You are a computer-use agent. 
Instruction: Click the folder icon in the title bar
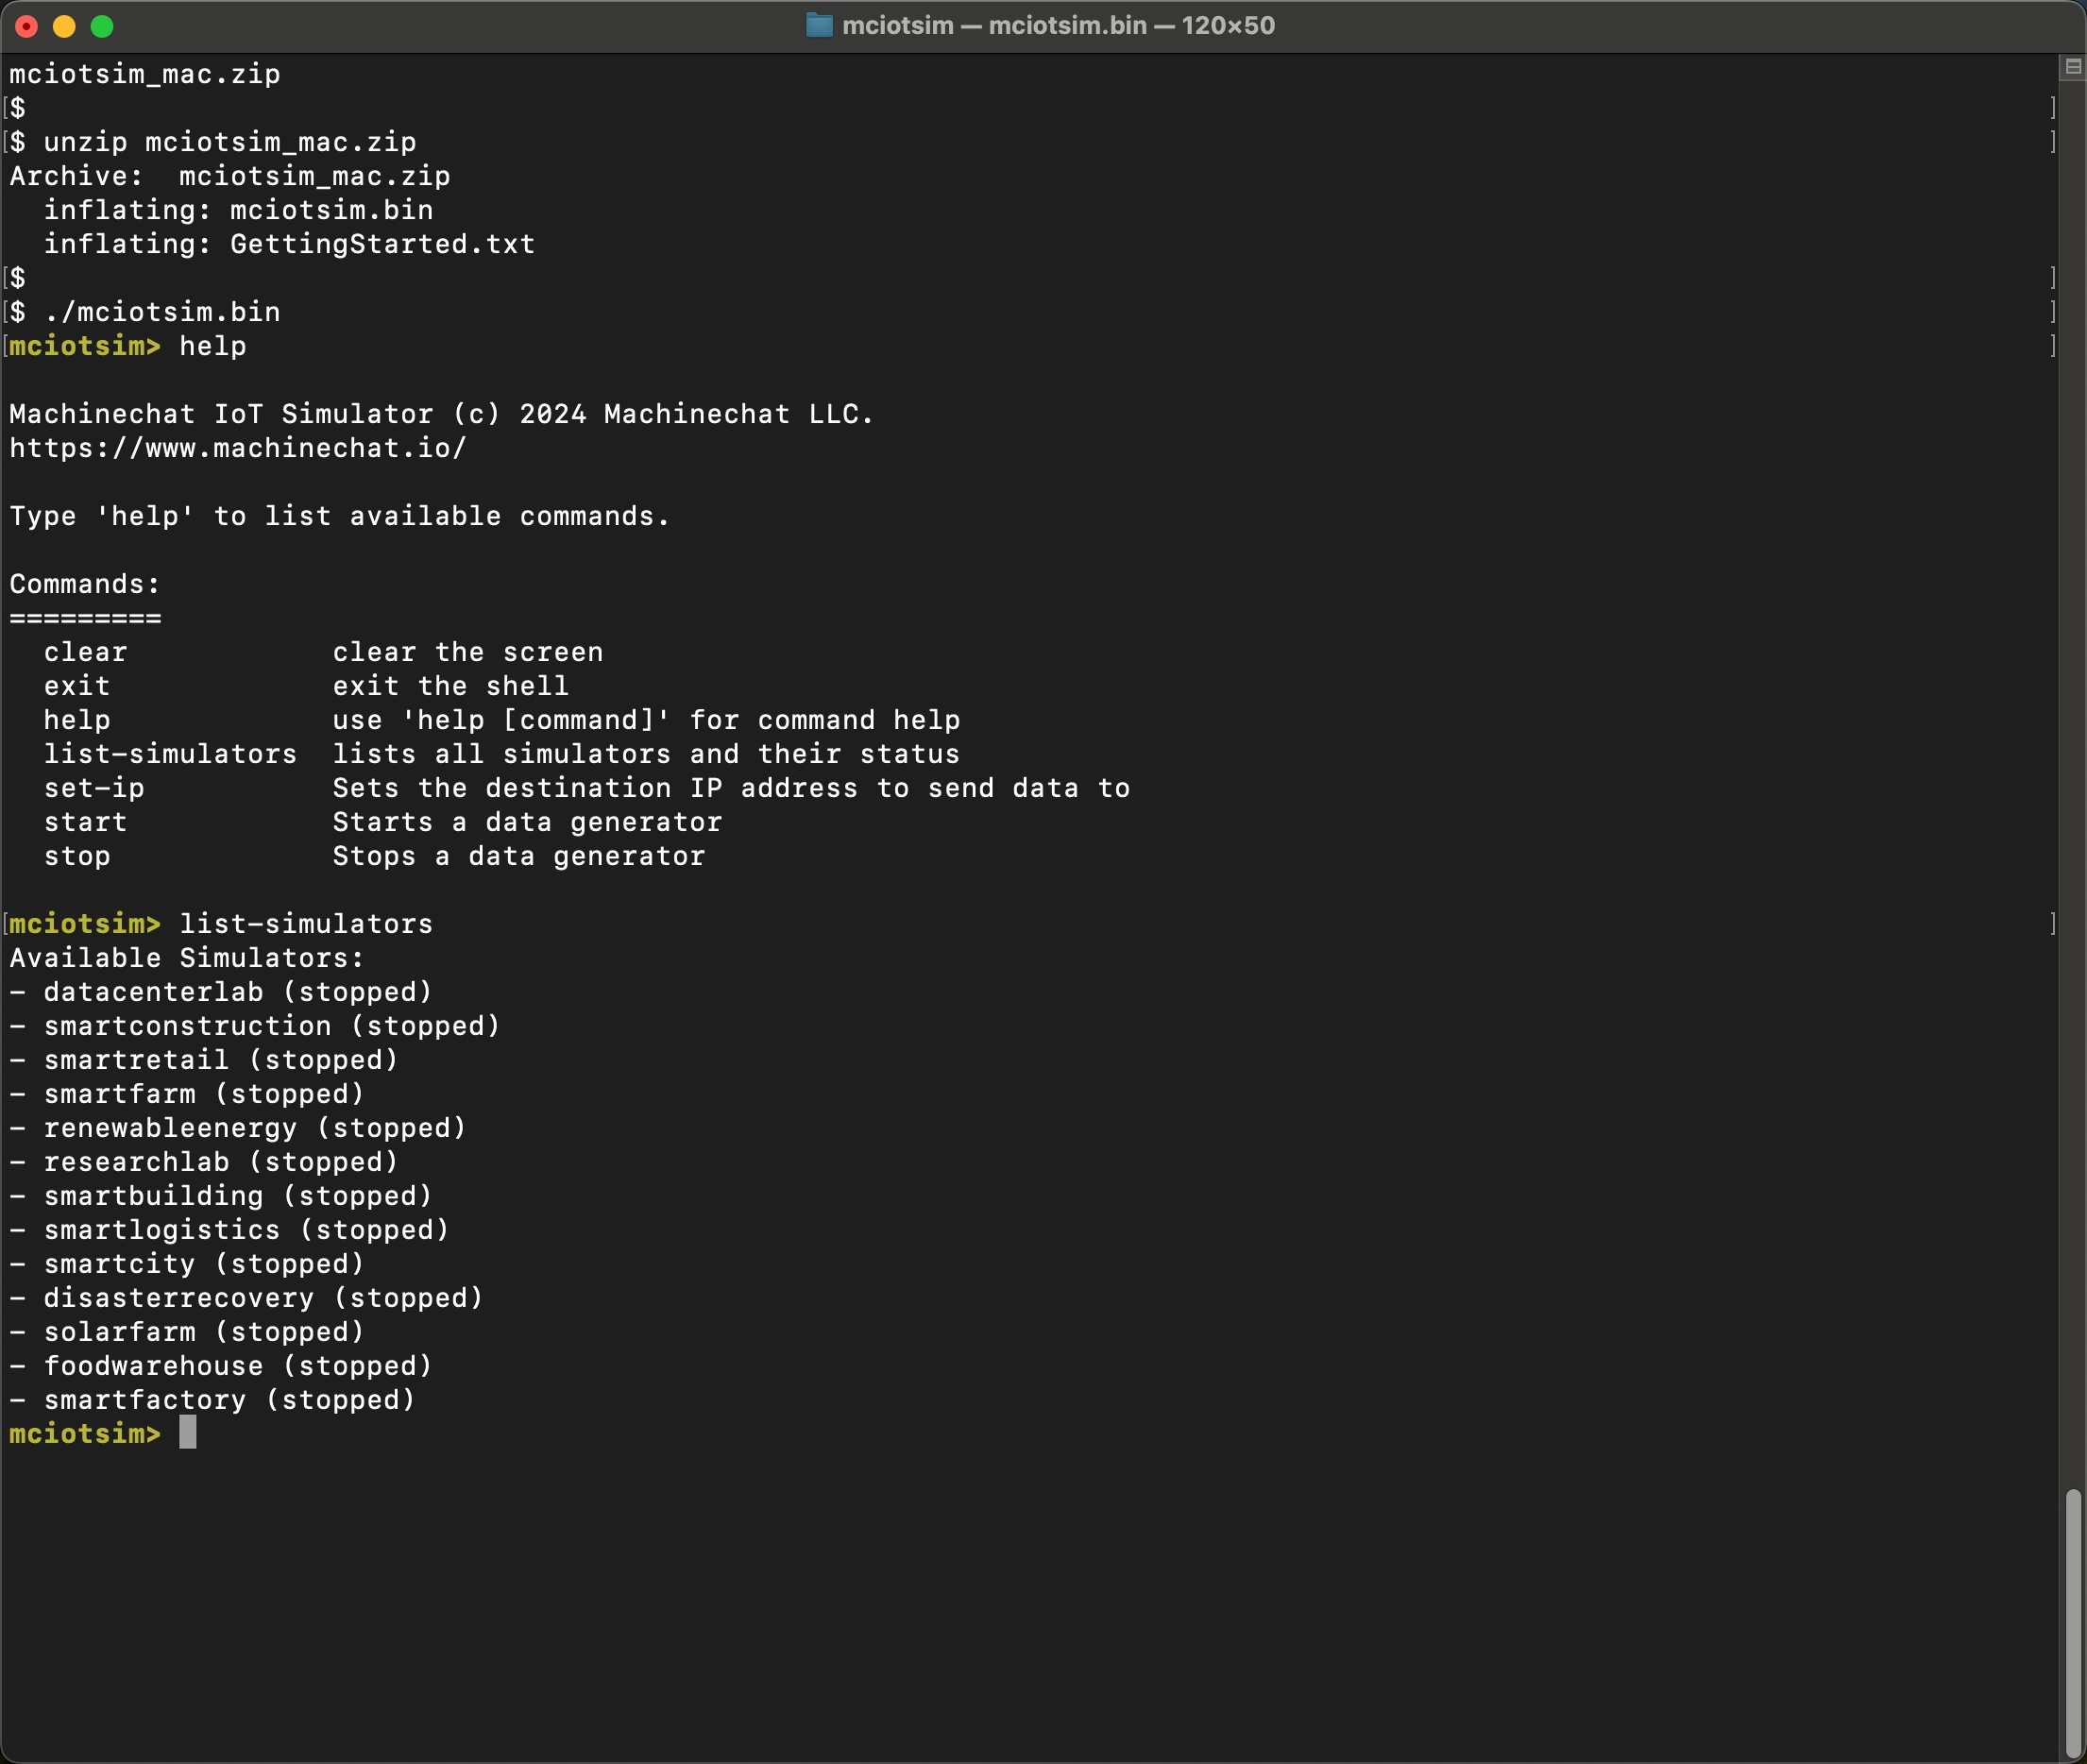[819, 25]
